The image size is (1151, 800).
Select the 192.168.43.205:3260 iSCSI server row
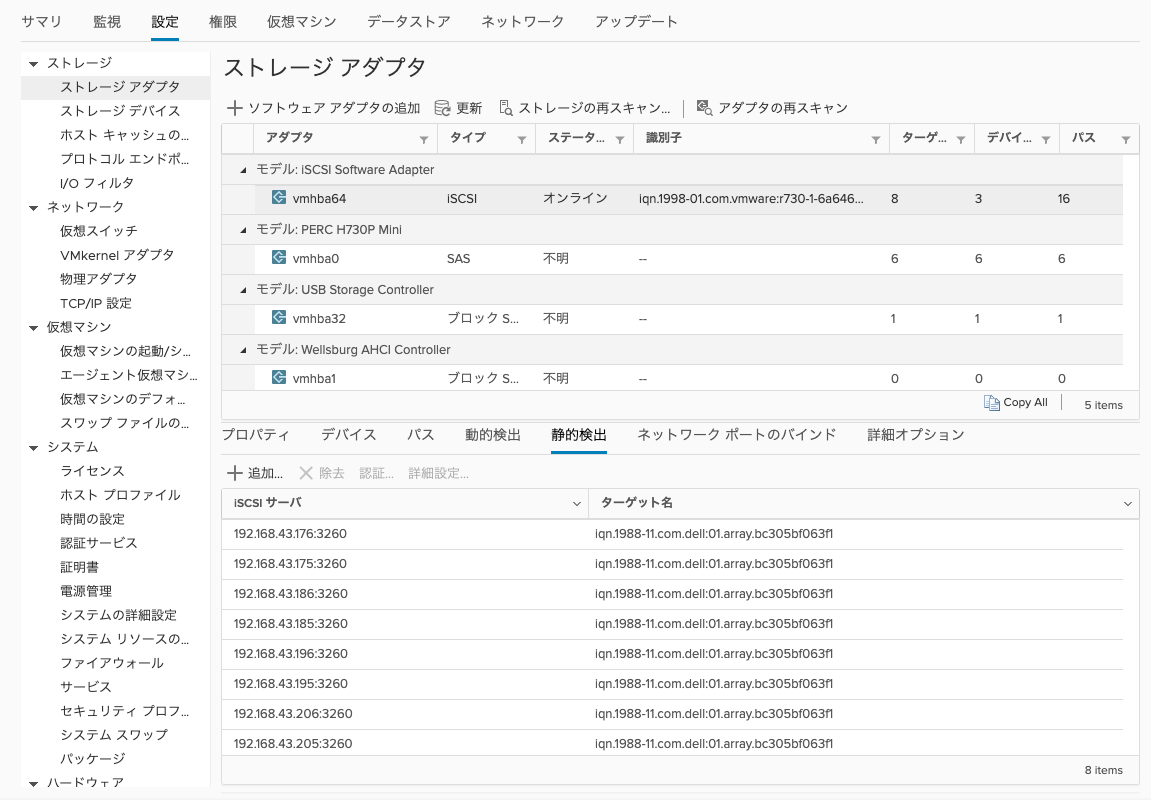tap(672, 743)
